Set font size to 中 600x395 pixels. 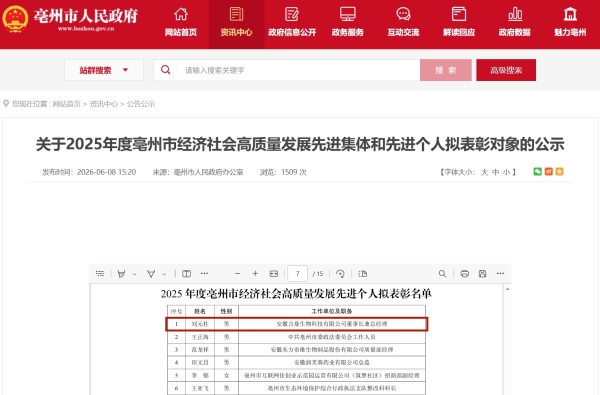(x=496, y=172)
